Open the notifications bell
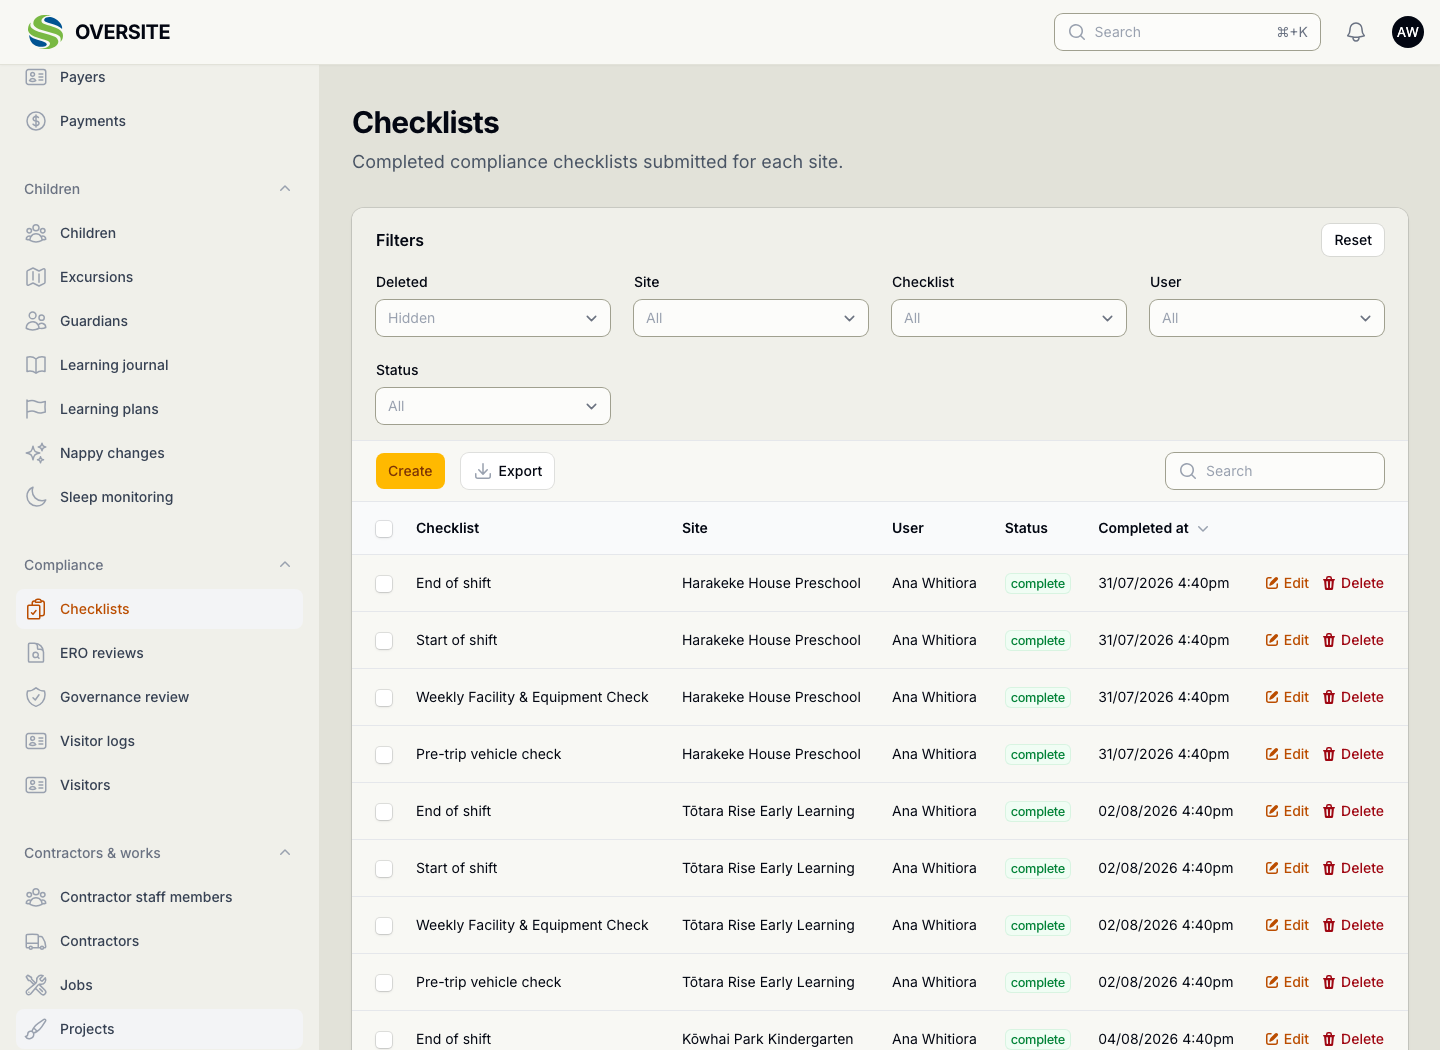Image resolution: width=1440 pixels, height=1050 pixels. 1356,32
